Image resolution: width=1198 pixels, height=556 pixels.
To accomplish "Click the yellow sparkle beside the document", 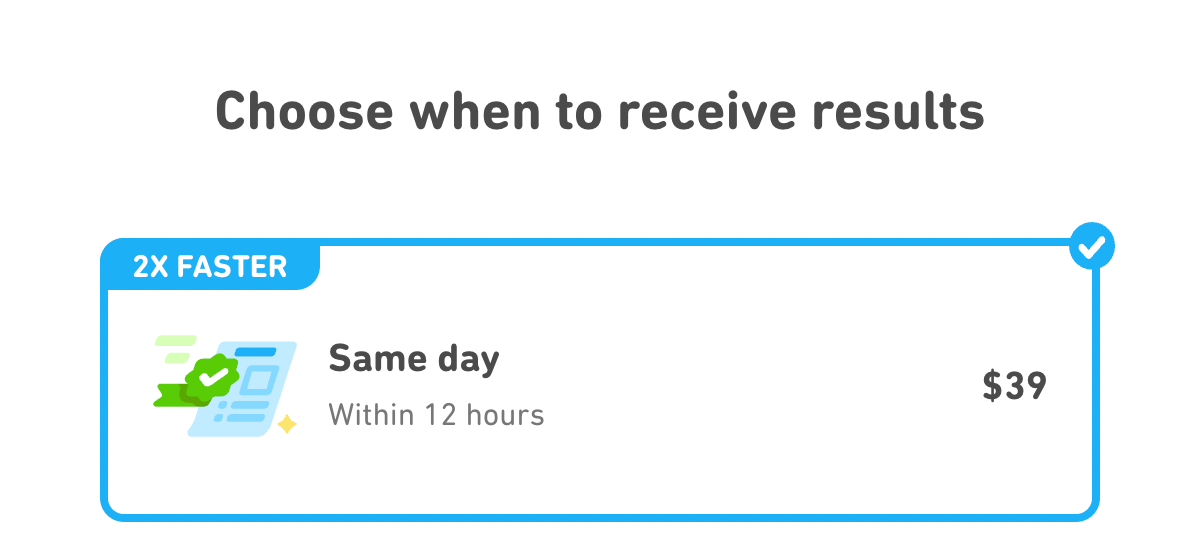I will coord(287,424).
